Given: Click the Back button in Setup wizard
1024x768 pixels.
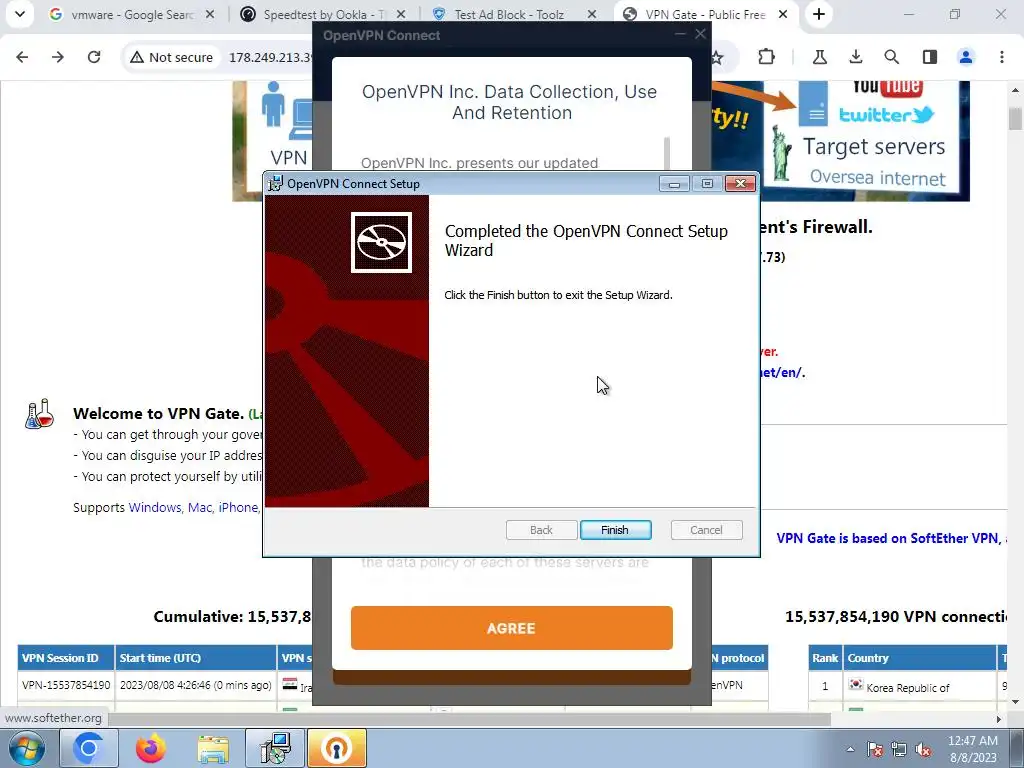Looking at the screenshot, I should [x=541, y=530].
